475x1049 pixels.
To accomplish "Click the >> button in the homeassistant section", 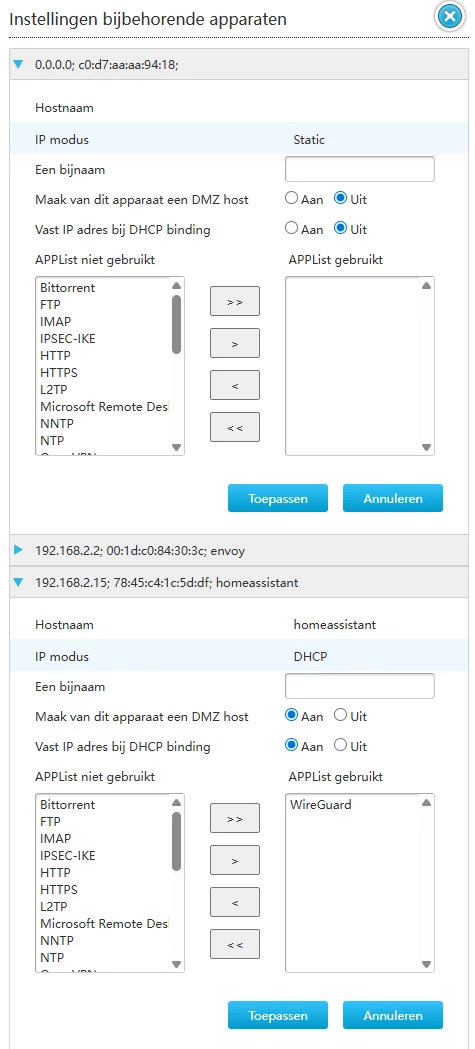I will tap(235, 818).
